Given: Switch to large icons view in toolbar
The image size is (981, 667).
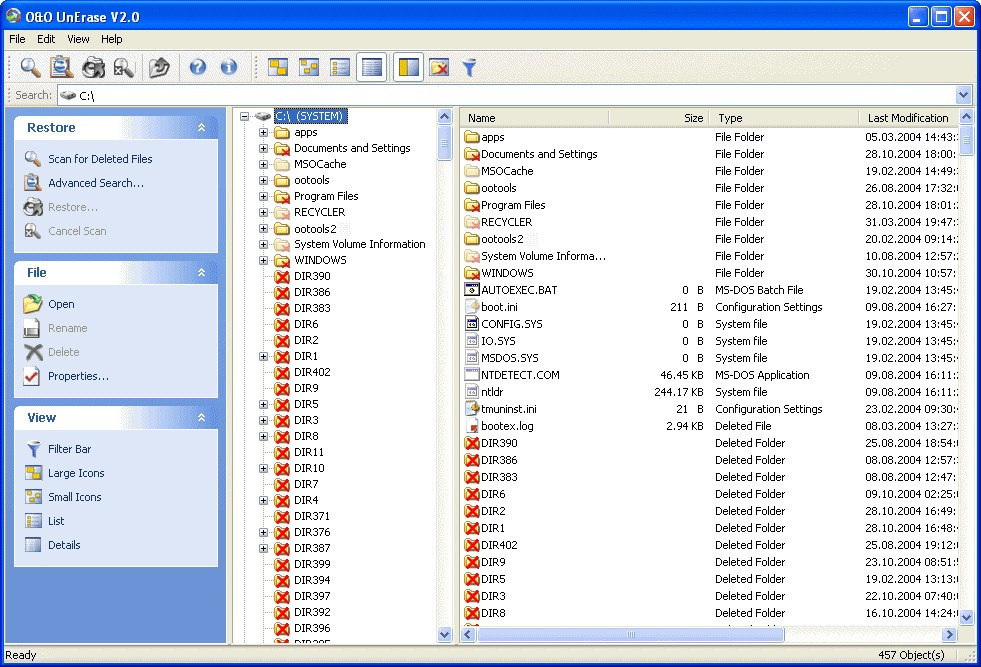Looking at the screenshot, I should pyautogui.click(x=278, y=67).
